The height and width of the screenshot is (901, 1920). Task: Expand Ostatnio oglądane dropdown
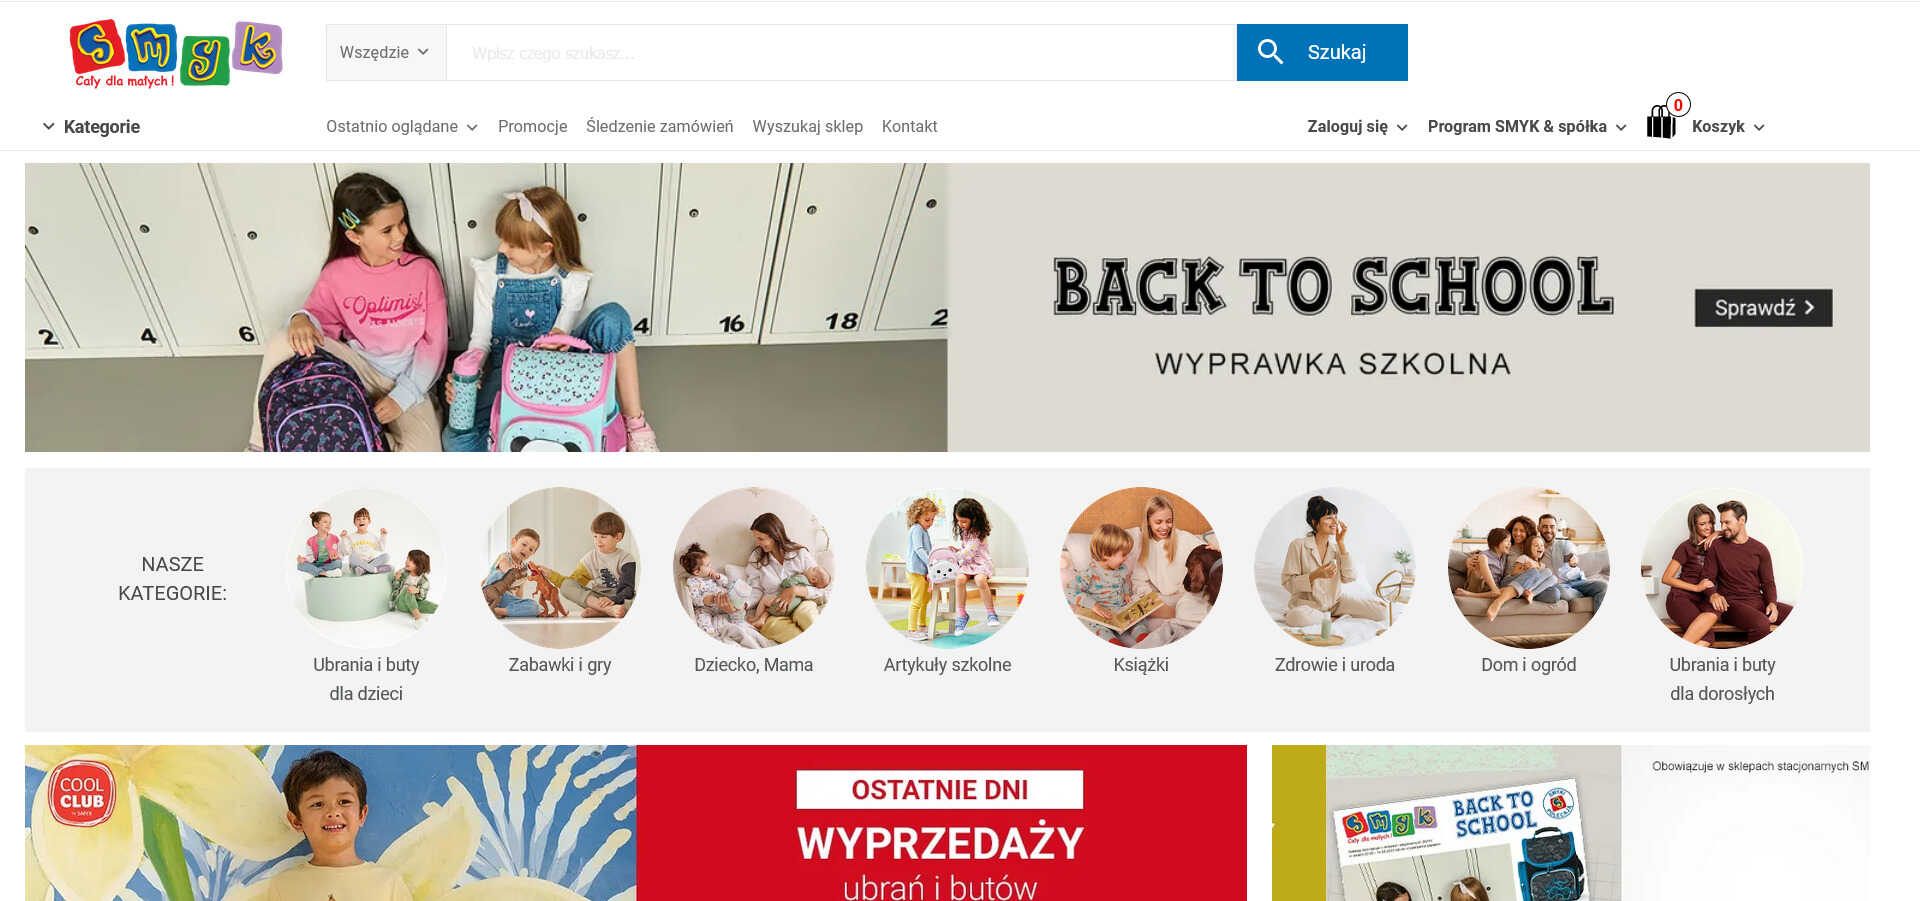point(402,127)
